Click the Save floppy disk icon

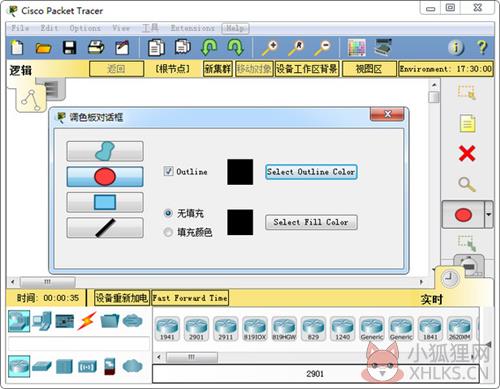(69, 48)
